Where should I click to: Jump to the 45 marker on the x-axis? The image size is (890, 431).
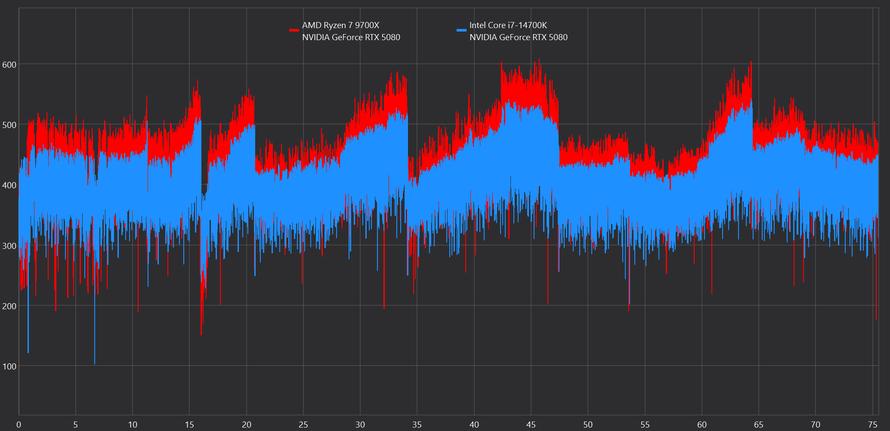coord(531,423)
